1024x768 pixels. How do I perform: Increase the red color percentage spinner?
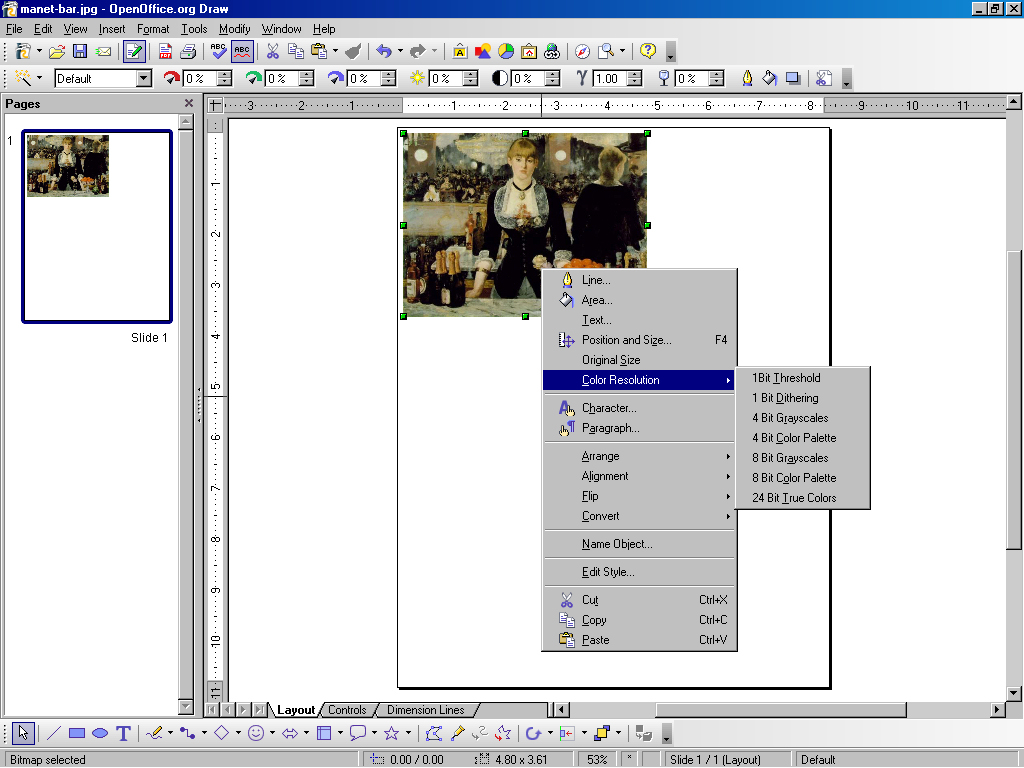point(224,74)
